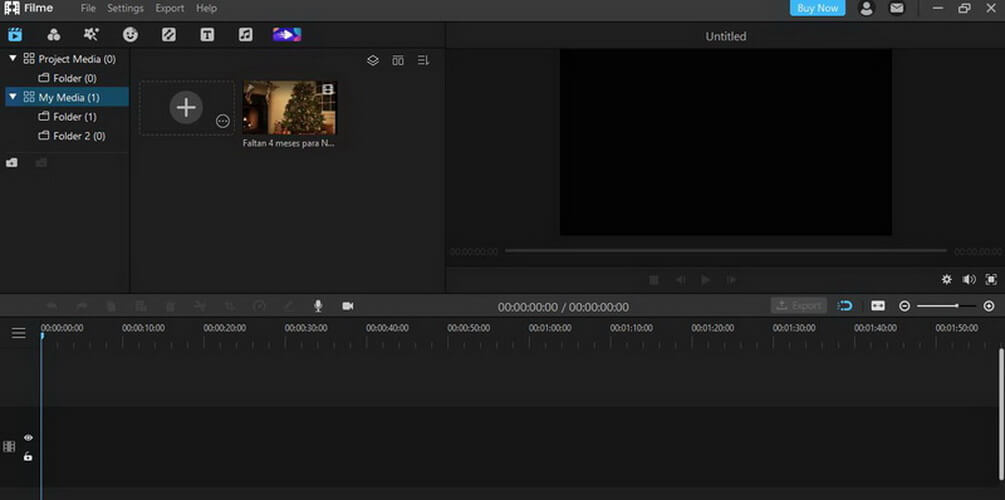Click the Filme logo in the title bar
The image size is (1005, 500).
click(x=29, y=8)
